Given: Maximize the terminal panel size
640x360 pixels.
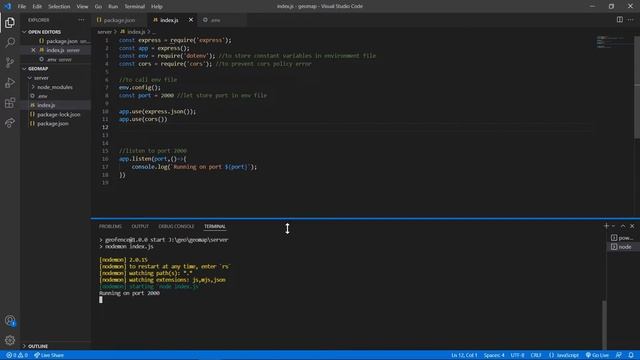Looking at the screenshot, I should point(623,226).
